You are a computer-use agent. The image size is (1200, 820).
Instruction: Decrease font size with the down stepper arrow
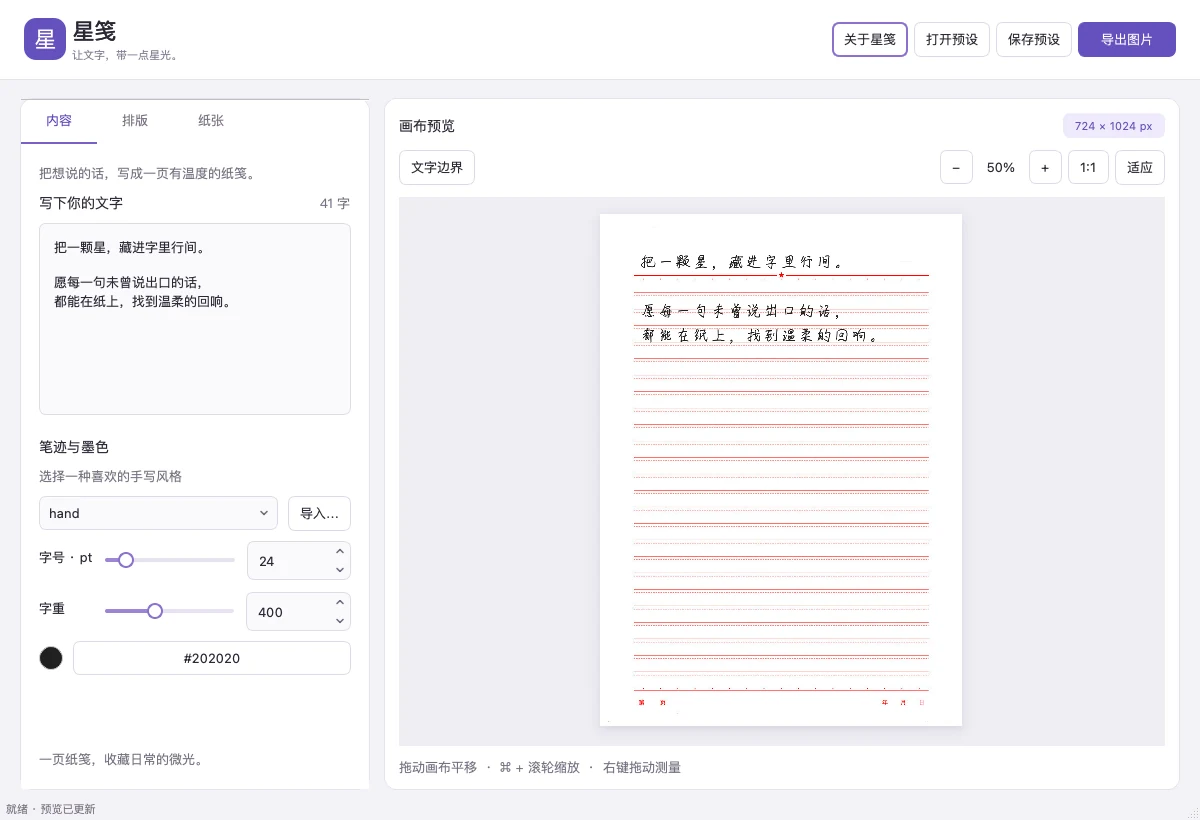tap(340, 570)
